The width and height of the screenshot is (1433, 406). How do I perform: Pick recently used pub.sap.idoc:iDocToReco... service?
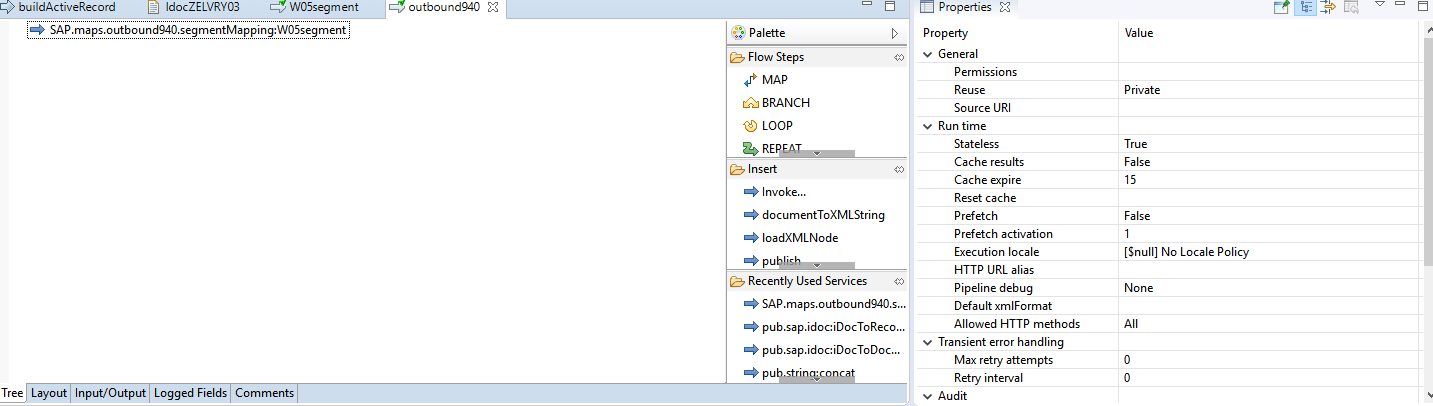pos(825,327)
